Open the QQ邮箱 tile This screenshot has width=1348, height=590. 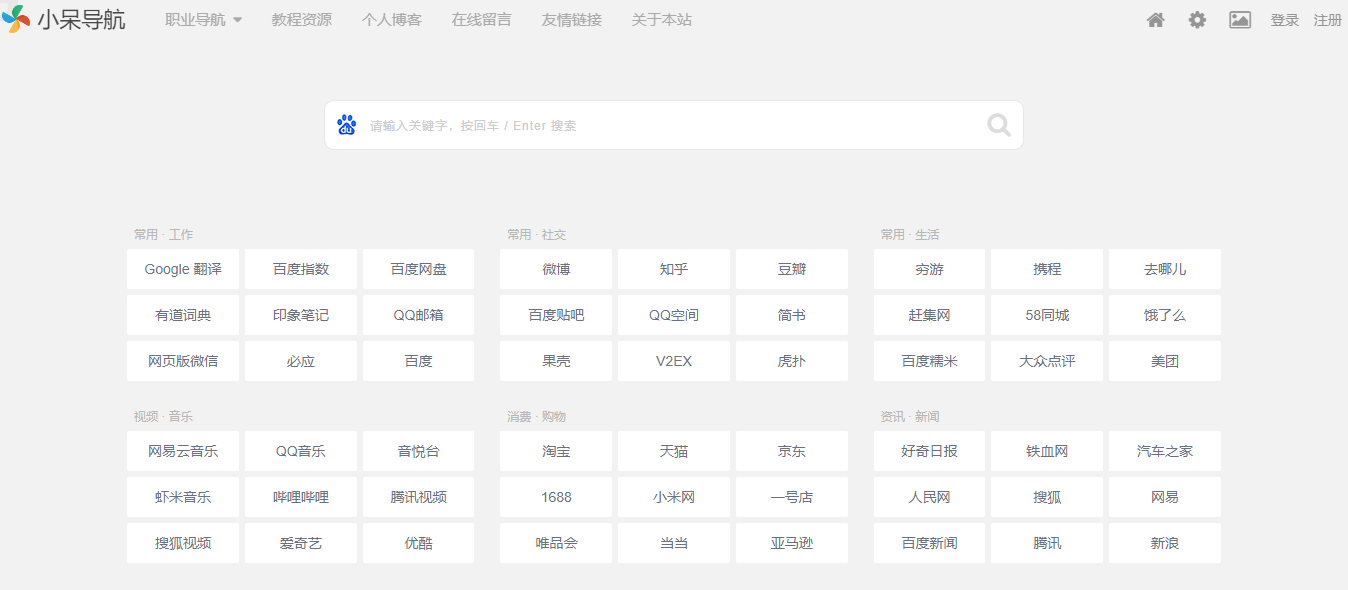(419, 315)
